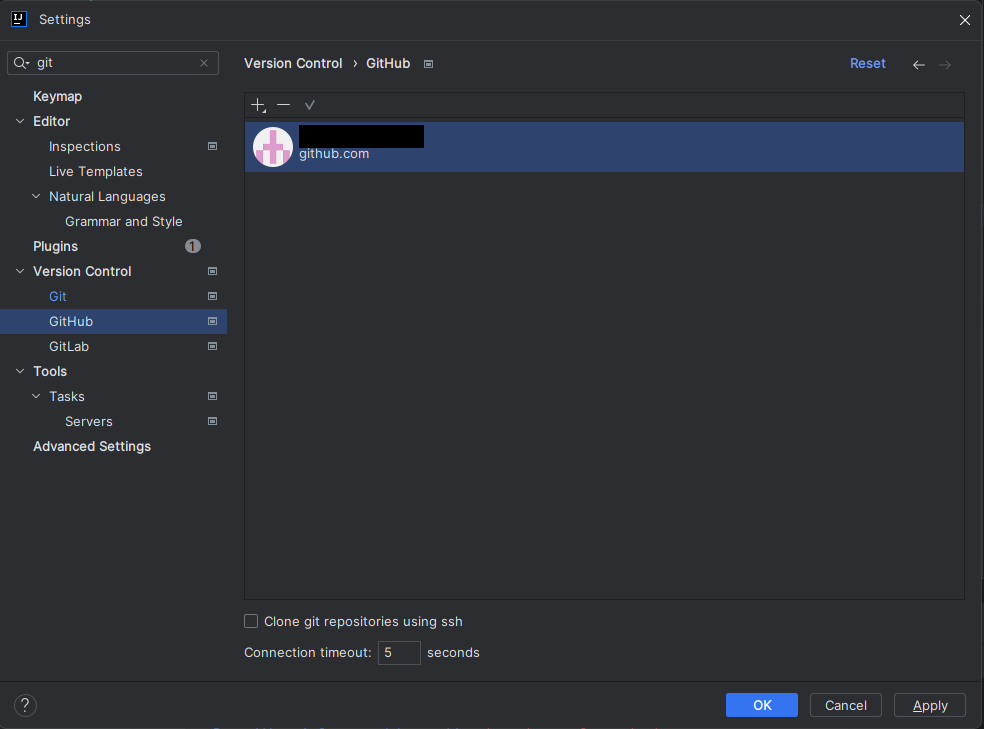
Task: Collapse the Tasks tree node
Action: 36,396
